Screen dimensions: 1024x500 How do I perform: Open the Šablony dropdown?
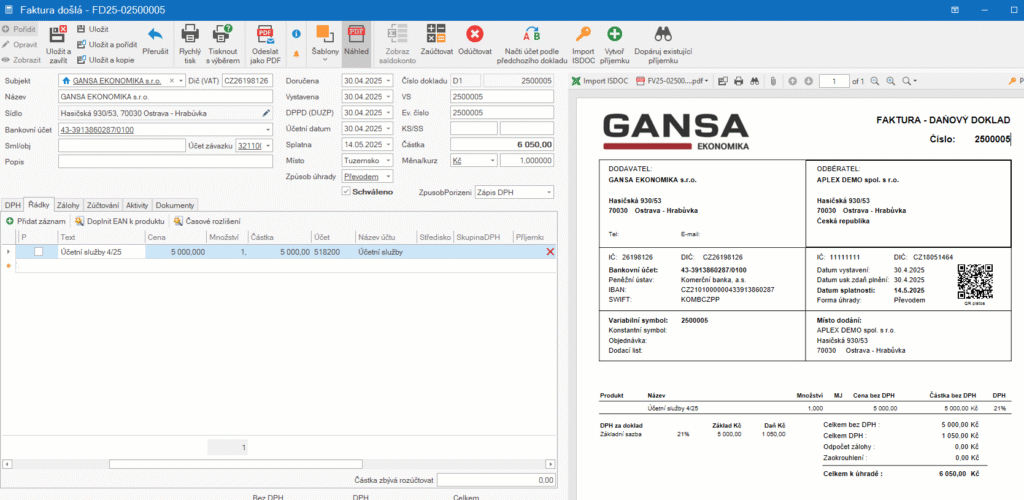(325, 42)
